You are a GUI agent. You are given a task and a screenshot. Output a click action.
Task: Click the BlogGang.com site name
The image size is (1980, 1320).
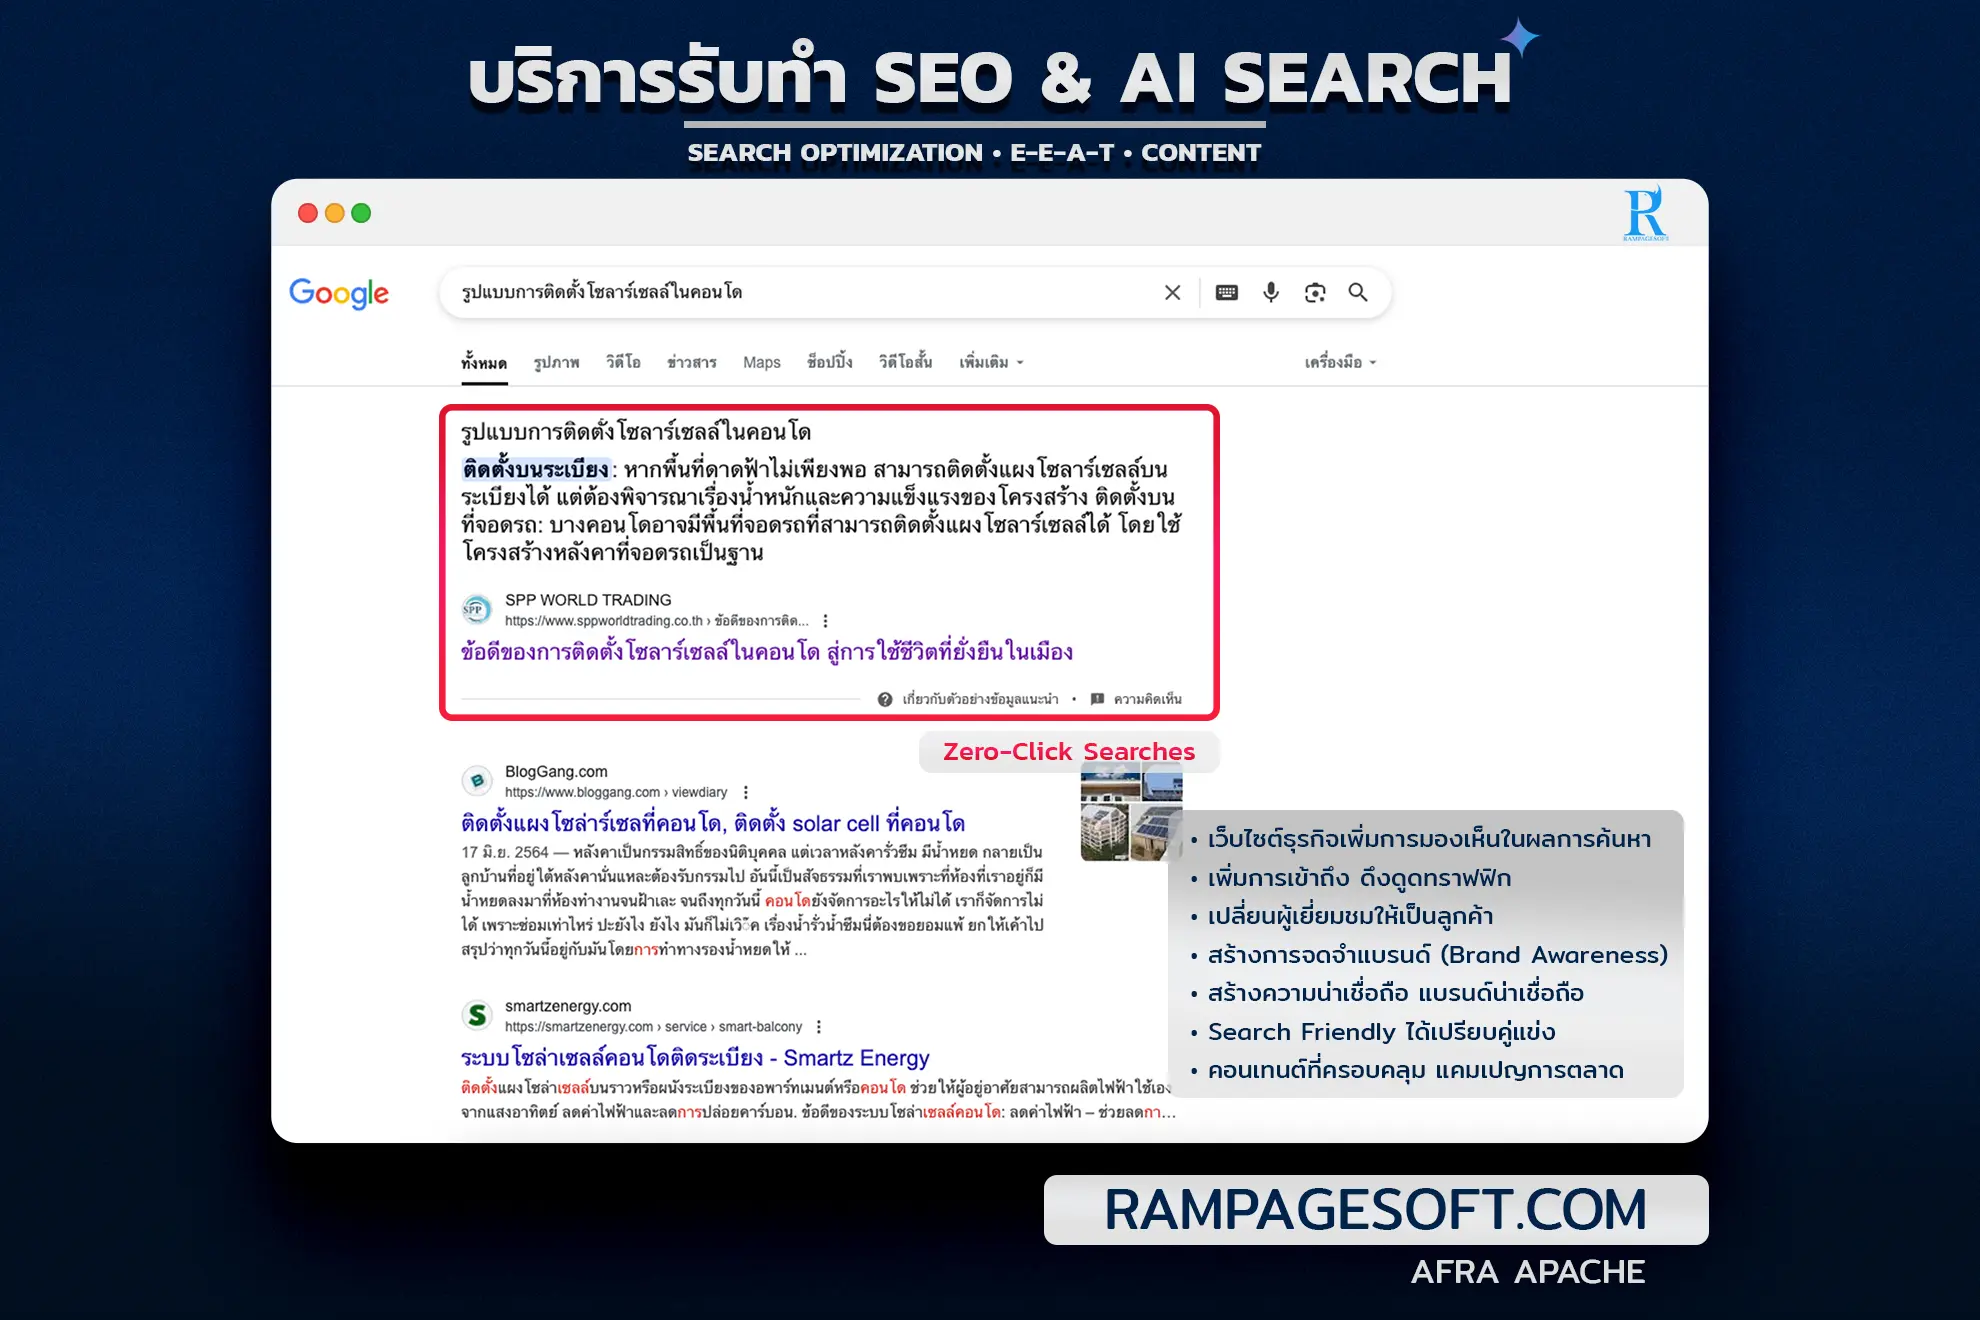coord(556,772)
